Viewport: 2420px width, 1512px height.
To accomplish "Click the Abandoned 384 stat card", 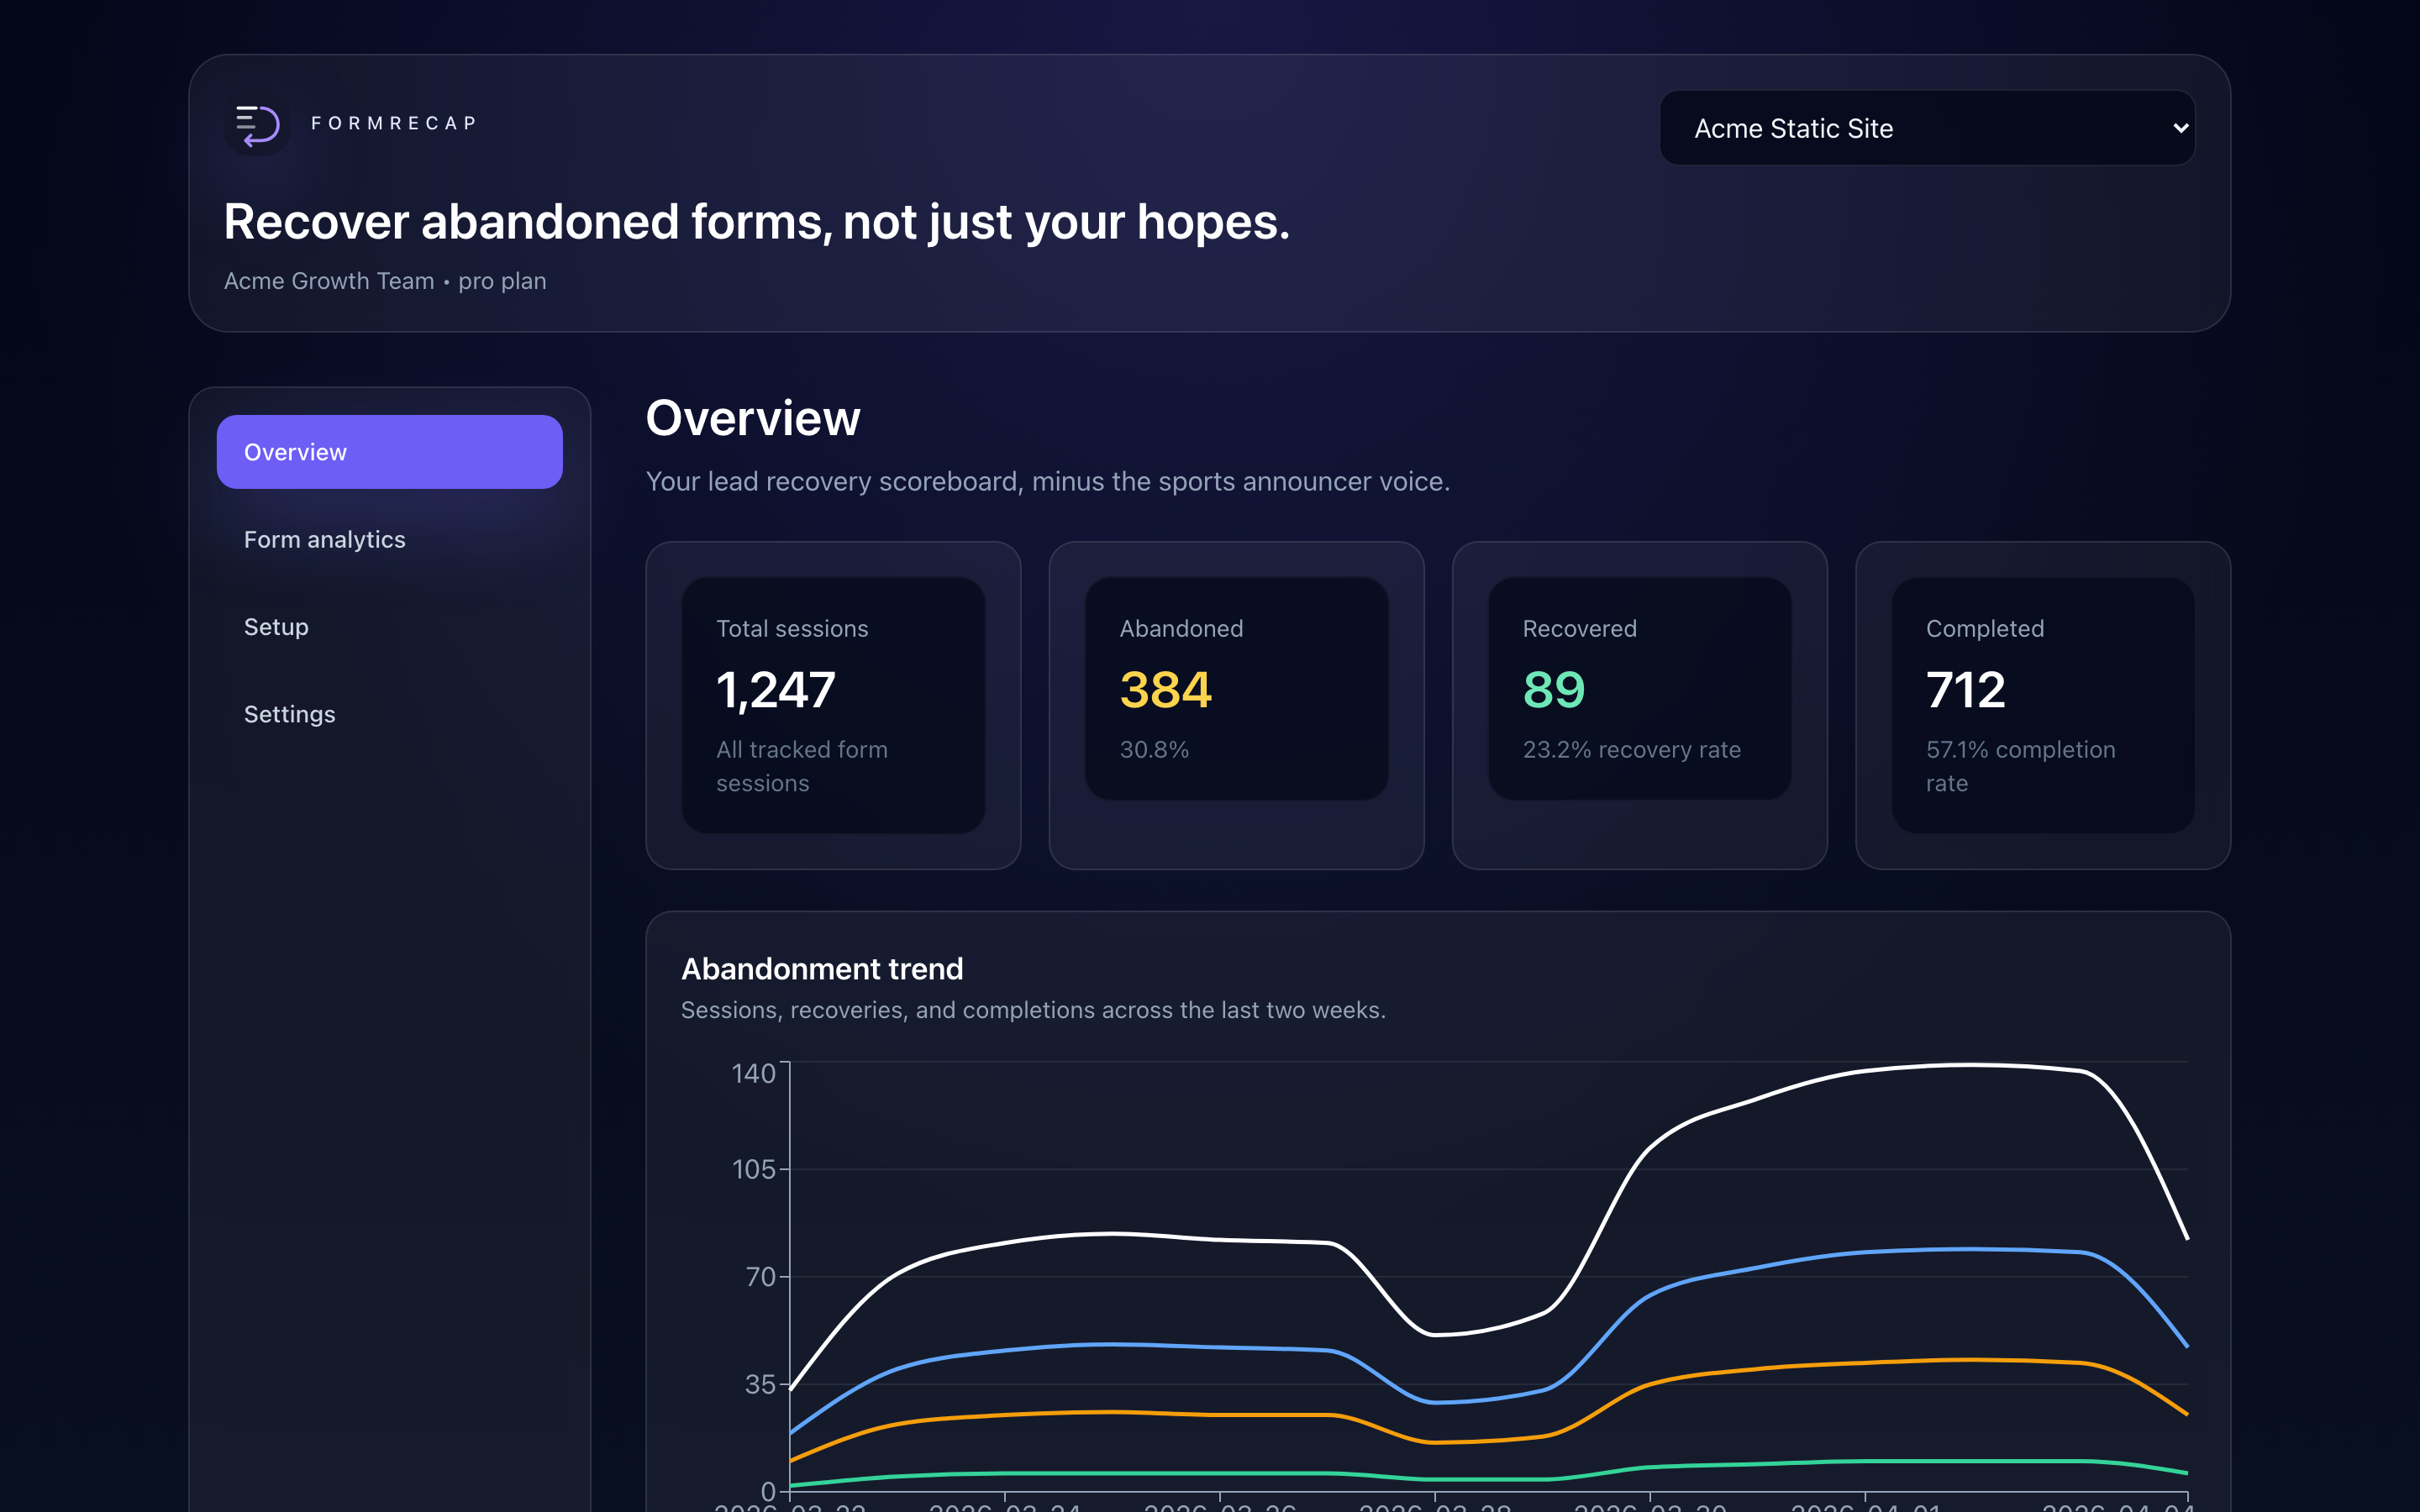I will 1236,690.
